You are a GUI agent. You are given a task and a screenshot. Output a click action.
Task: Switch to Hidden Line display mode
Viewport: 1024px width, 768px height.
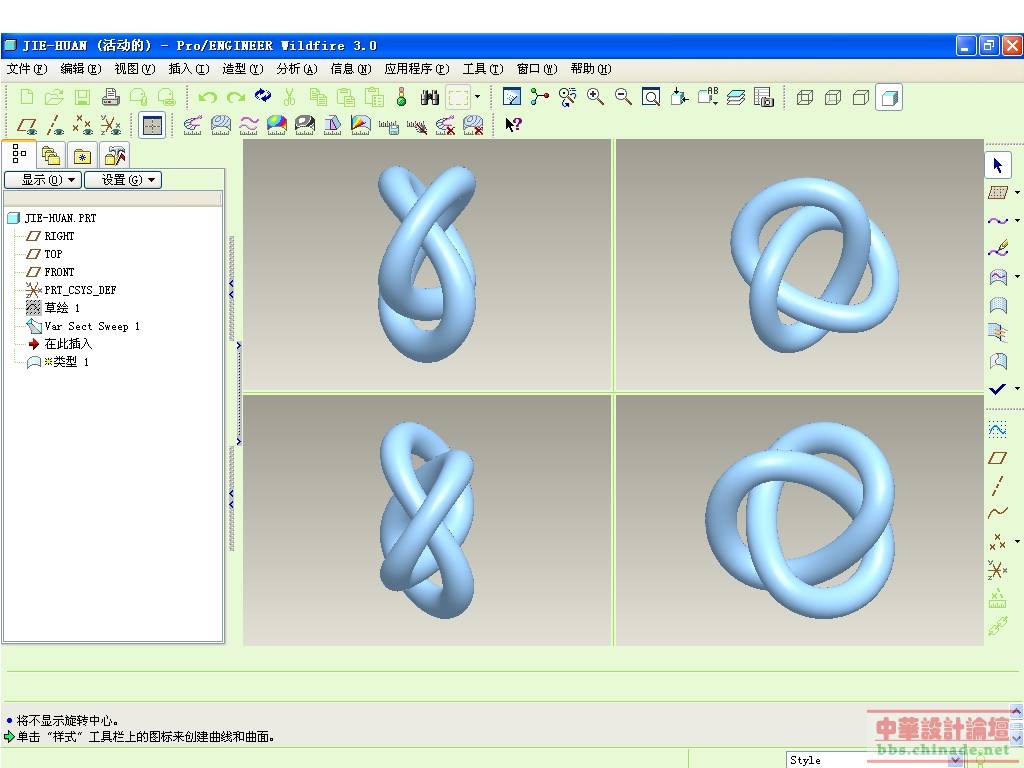pyautogui.click(x=833, y=98)
